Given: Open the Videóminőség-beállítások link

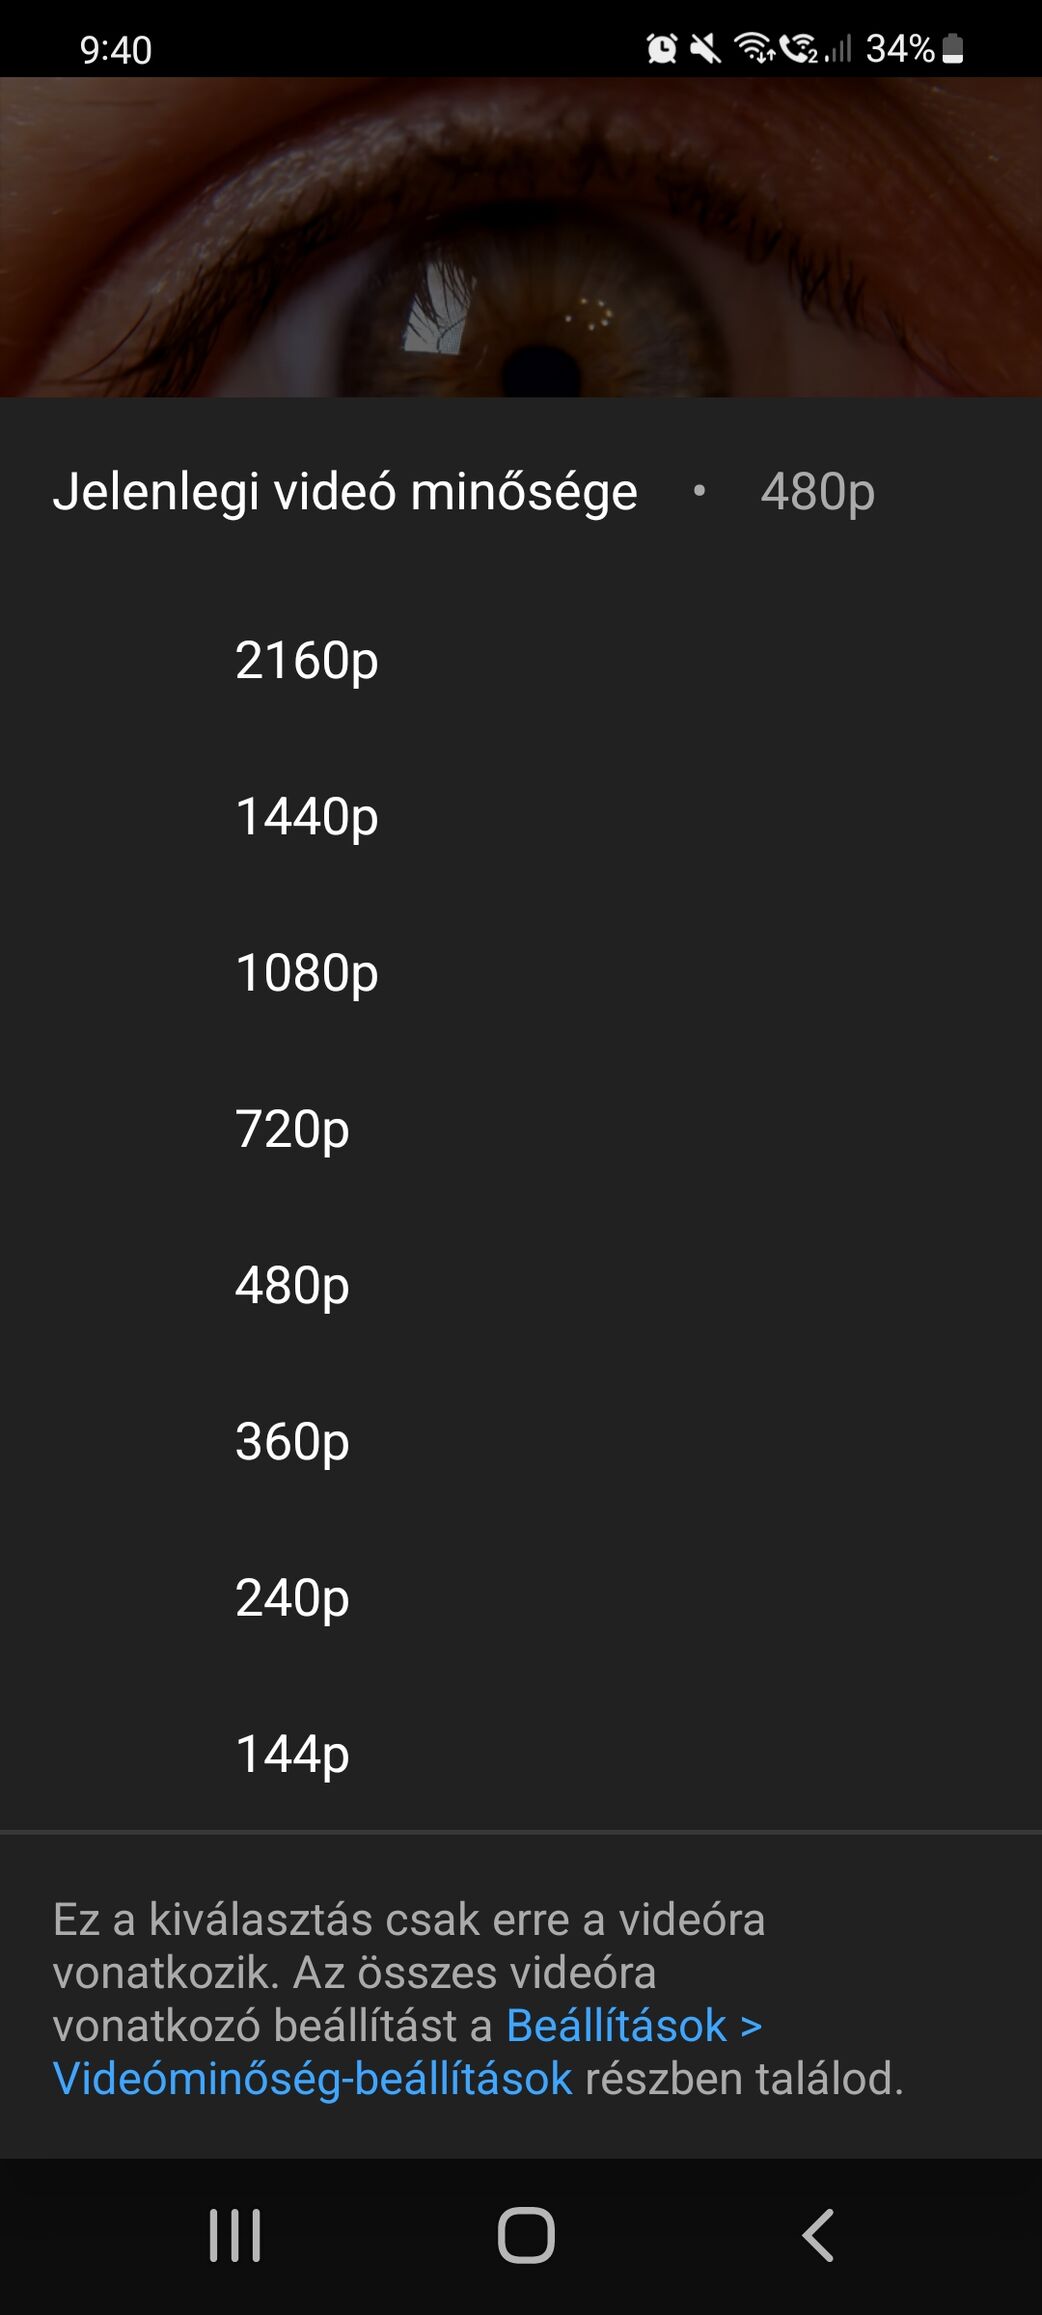Looking at the screenshot, I should [x=312, y=2078].
